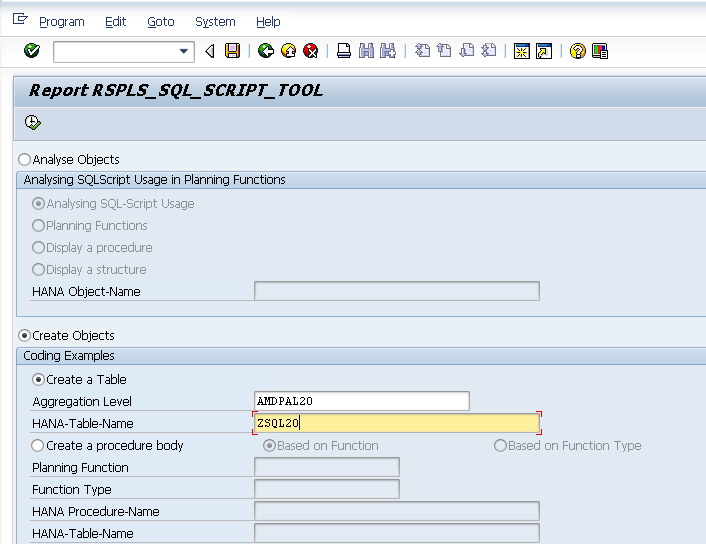Open the Goto menu
Image resolution: width=706 pixels, height=545 pixels.
(161, 22)
